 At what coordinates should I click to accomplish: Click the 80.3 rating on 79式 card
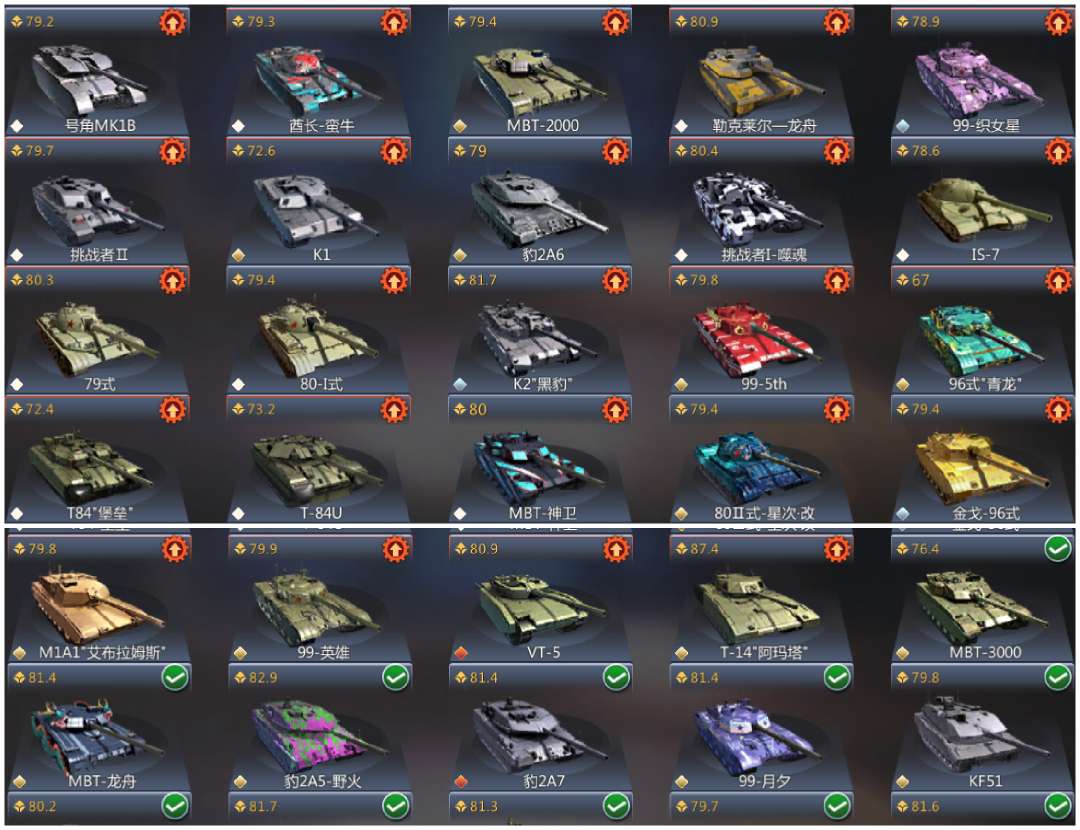[x=40, y=280]
